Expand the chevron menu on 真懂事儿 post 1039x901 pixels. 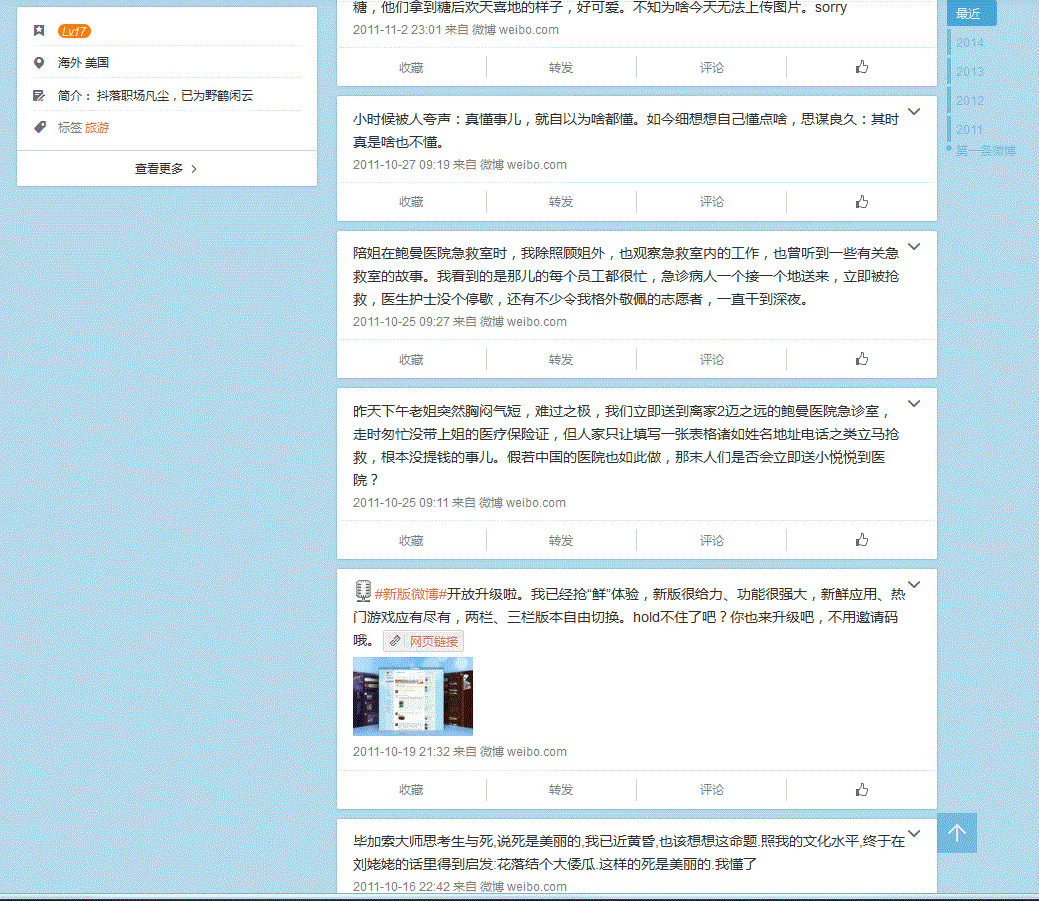tap(913, 112)
